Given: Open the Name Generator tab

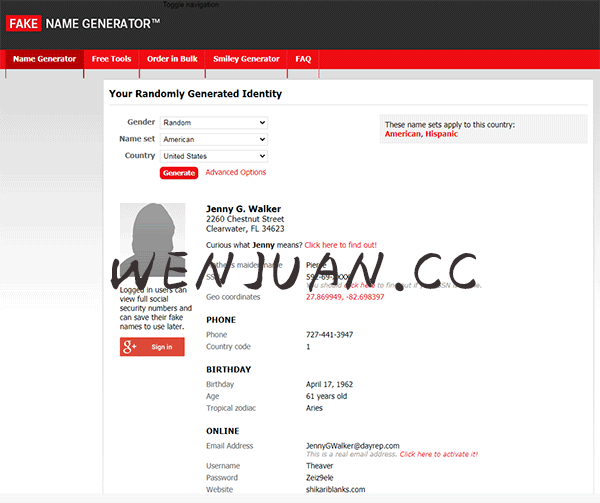Looking at the screenshot, I should [44, 59].
